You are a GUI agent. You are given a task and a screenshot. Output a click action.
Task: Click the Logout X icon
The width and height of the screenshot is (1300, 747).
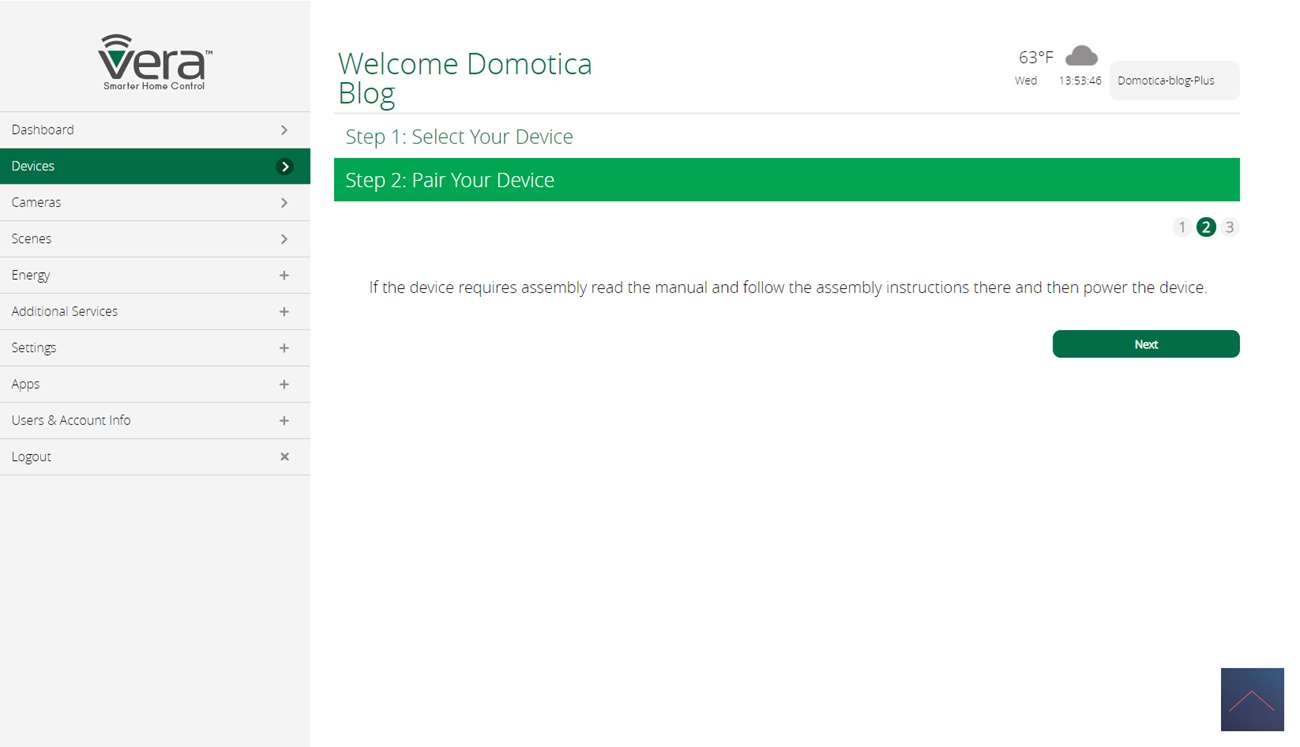click(x=284, y=457)
